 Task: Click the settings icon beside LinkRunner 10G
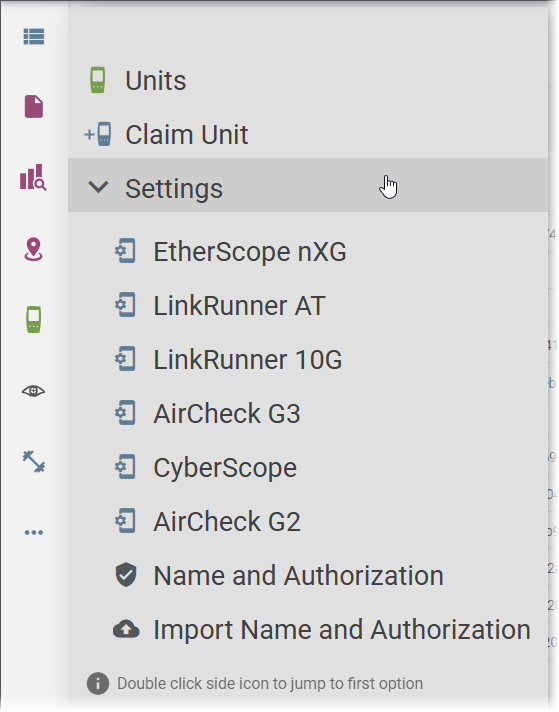[x=125, y=359]
